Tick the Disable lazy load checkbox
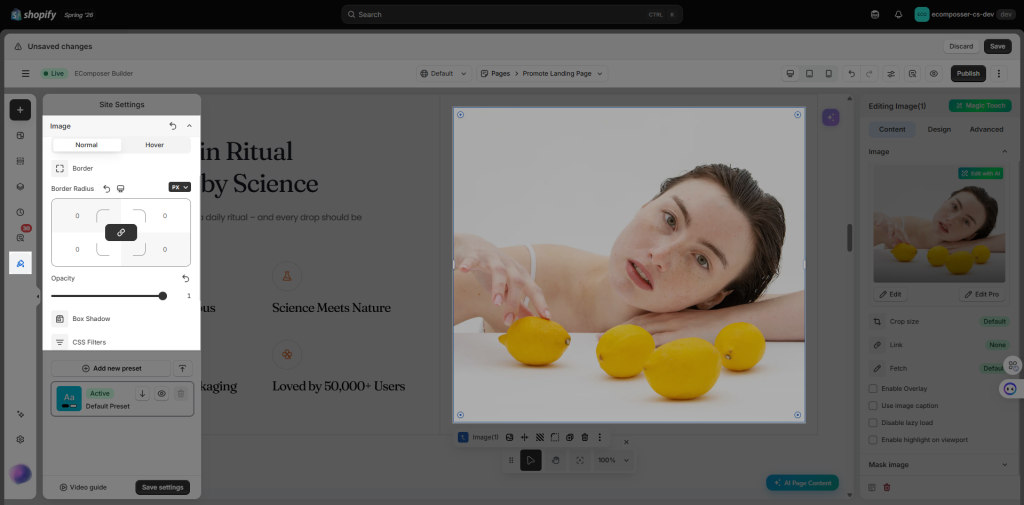1024x505 pixels. coord(872,423)
